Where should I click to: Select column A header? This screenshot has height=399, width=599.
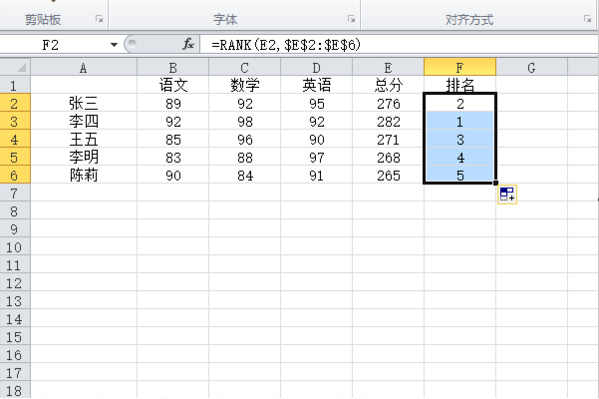pyautogui.click(x=84, y=68)
